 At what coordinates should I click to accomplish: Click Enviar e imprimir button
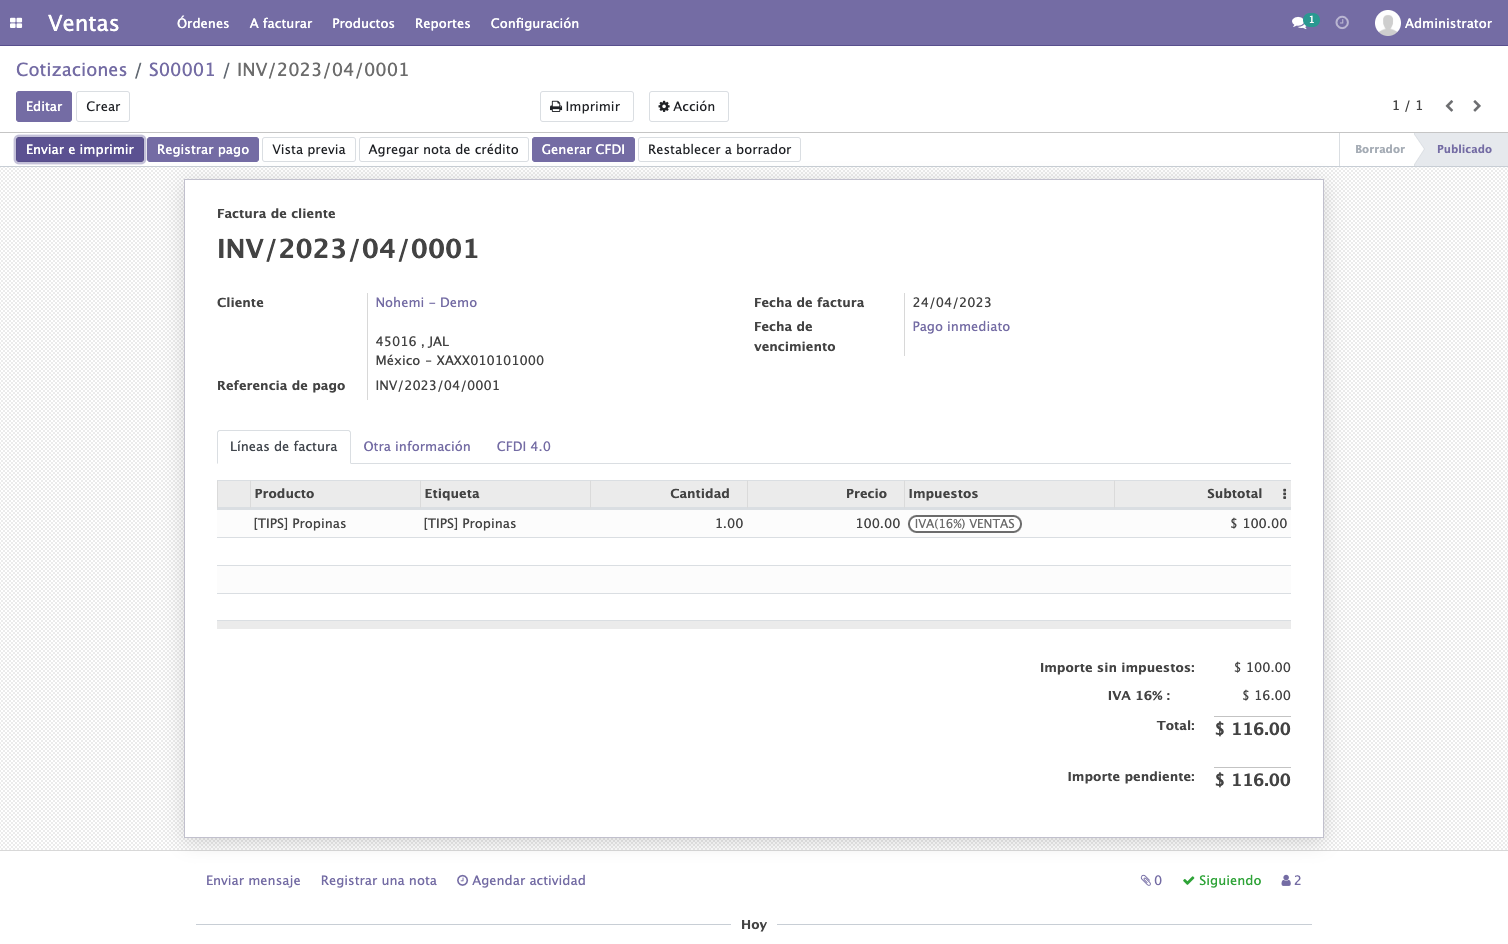(x=80, y=150)
